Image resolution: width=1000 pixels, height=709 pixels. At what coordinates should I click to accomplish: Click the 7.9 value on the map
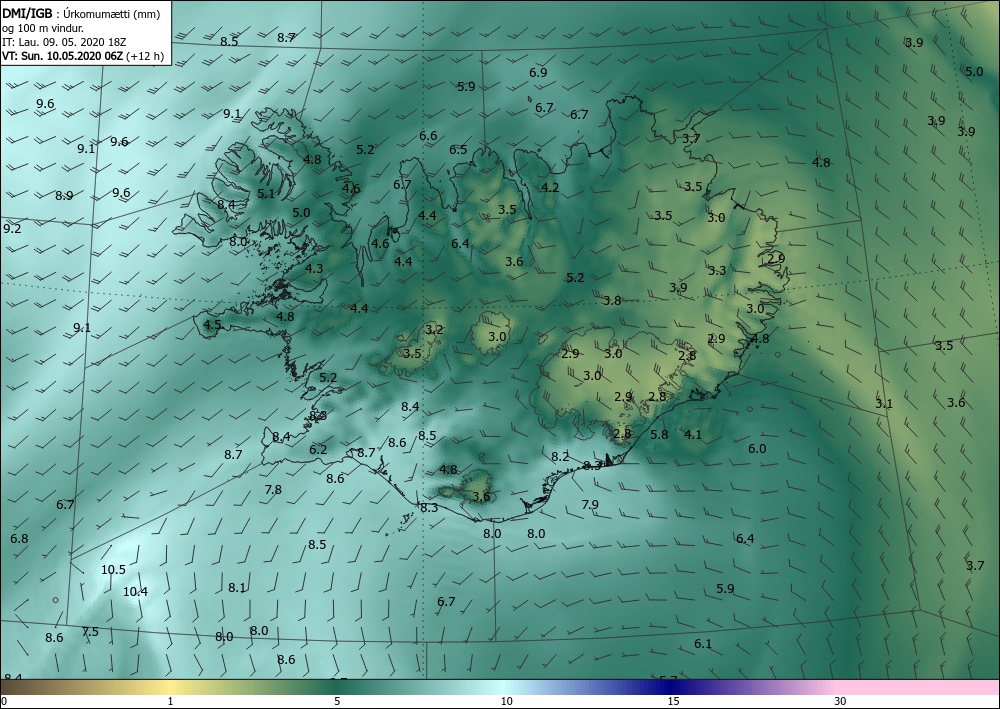click(590, 504)
